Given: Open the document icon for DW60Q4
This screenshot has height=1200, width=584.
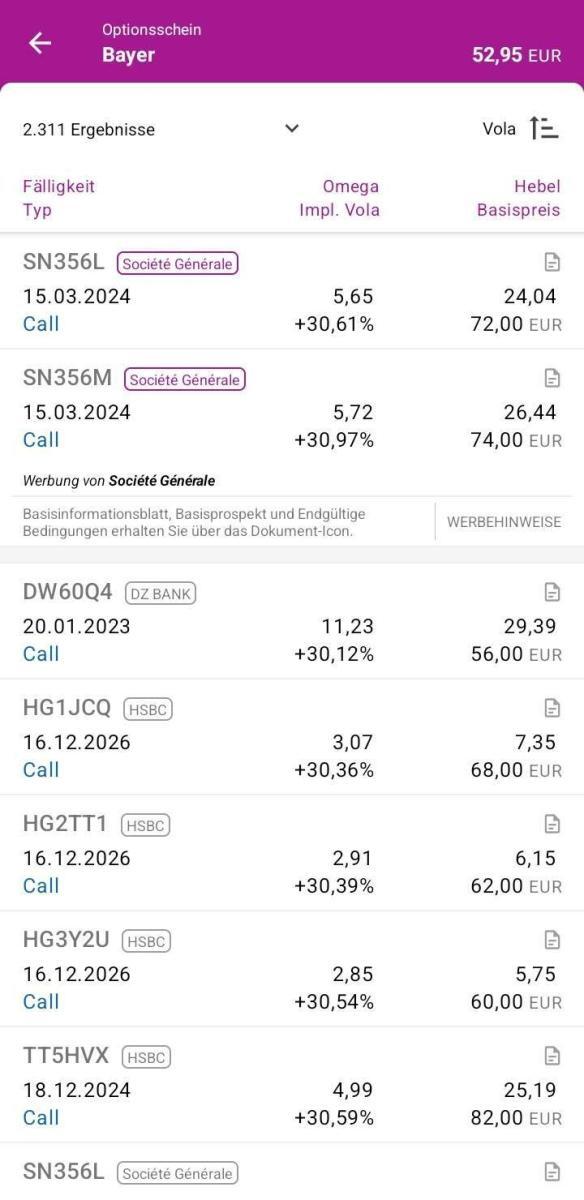Looking at the screenshot, I should (x=551, y=592).
